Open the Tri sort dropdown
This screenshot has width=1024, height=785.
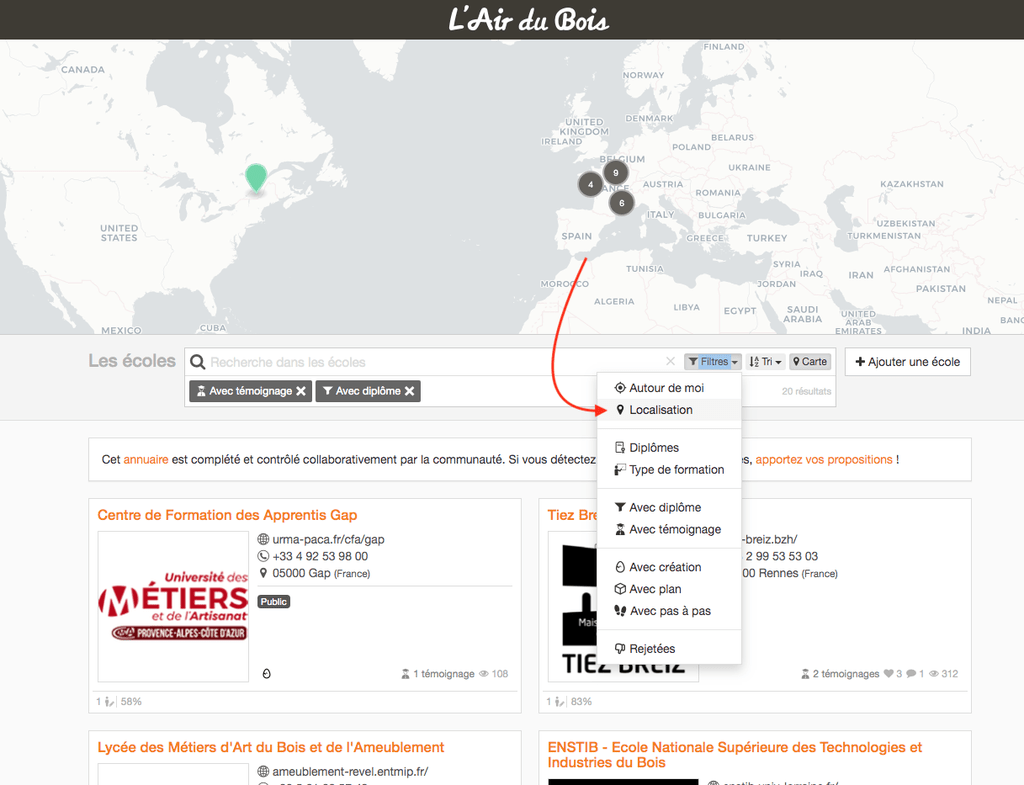765,362
